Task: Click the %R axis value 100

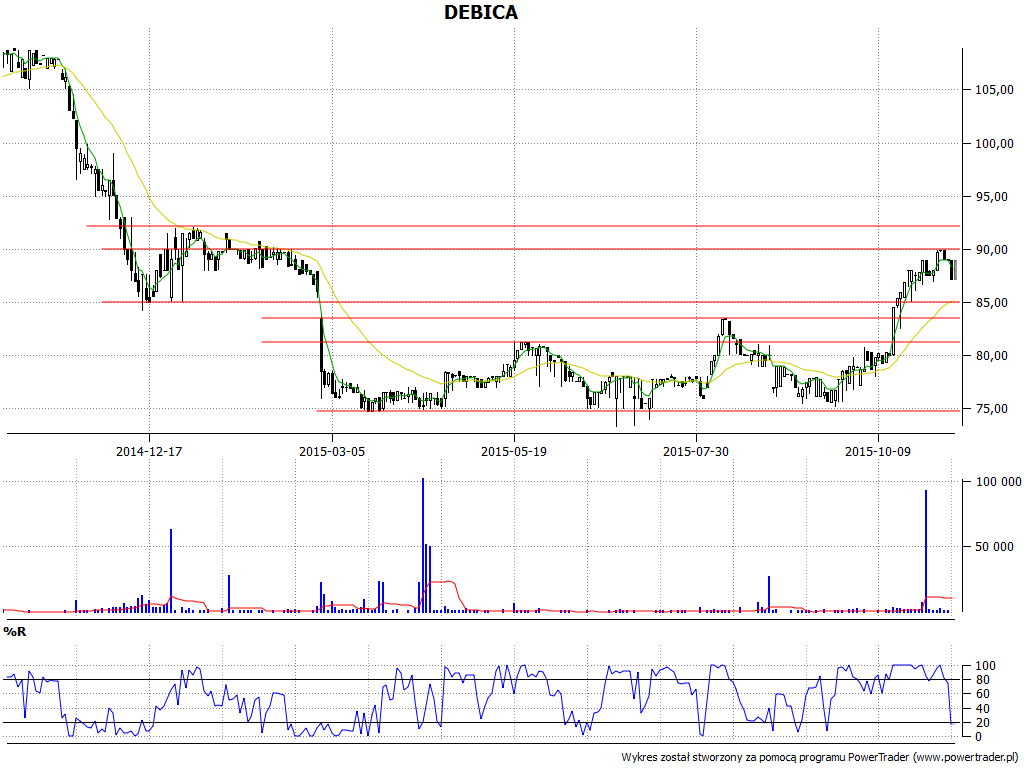Action: (x=985, y=666)
